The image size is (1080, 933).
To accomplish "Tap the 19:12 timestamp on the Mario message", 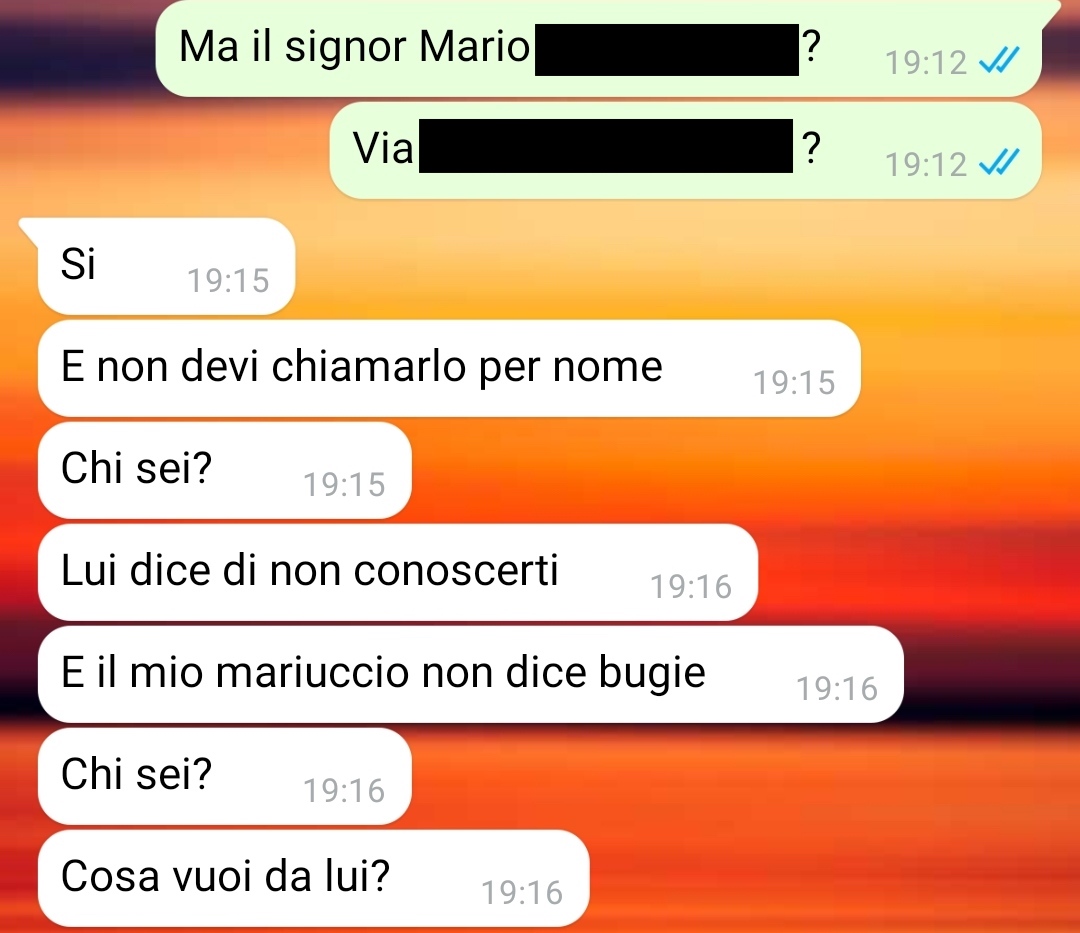I will click(x=926, y=63).
